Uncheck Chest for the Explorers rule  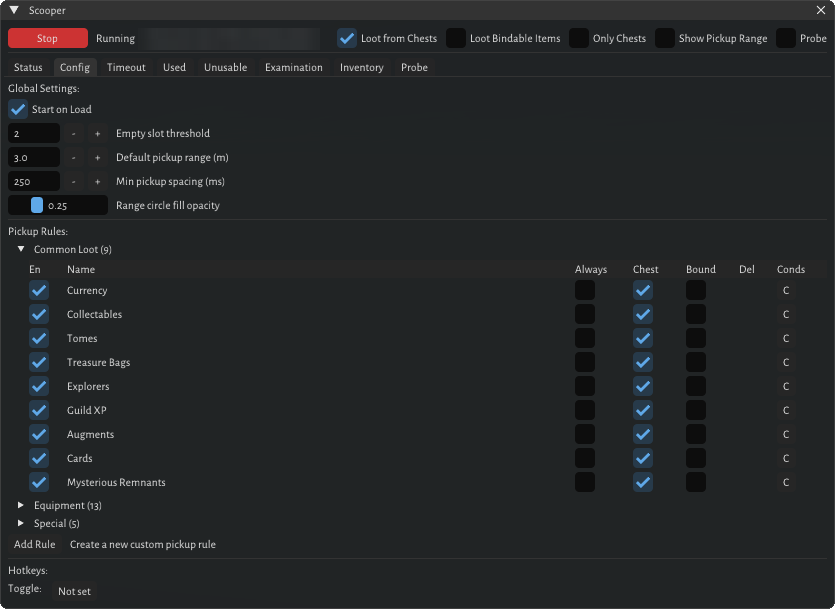coord(643,386)
